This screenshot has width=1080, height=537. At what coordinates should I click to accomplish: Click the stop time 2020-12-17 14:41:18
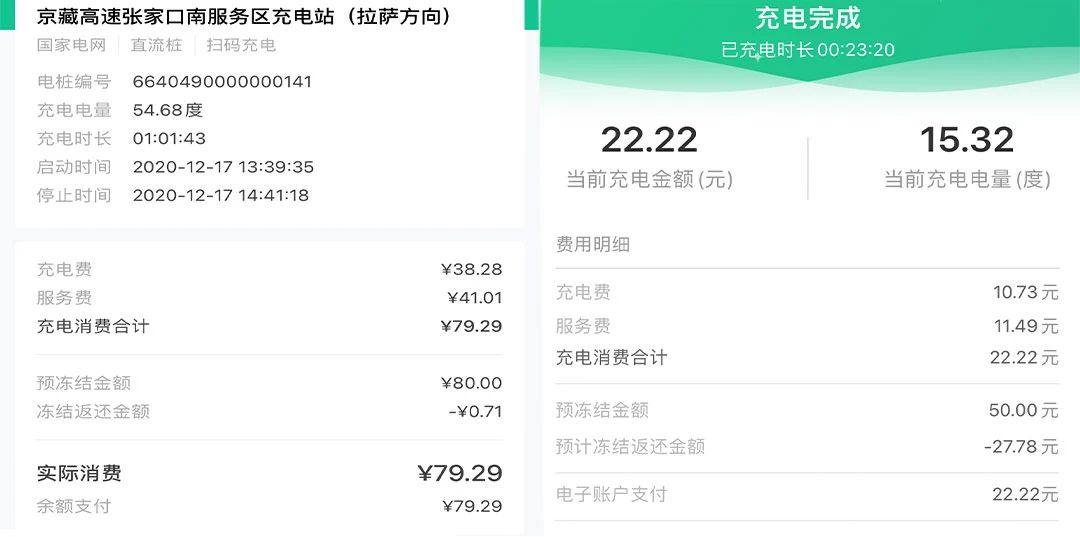pyautogui.click(x=221, y=195)
